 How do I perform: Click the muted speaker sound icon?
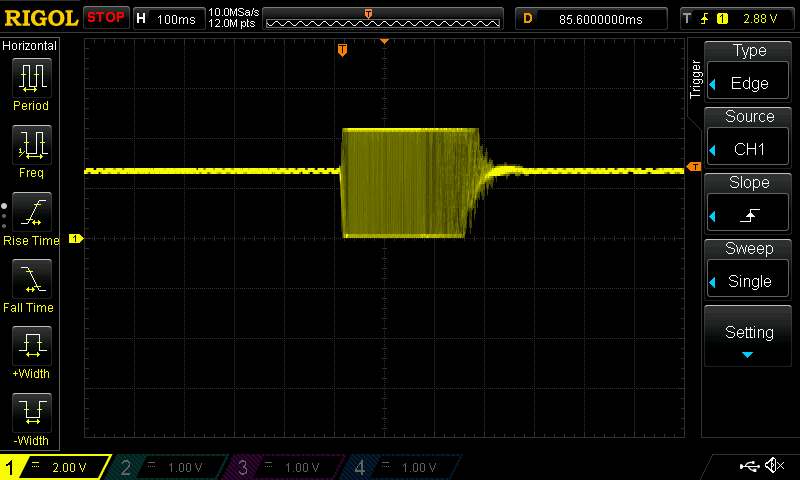[x=775, y=465]
